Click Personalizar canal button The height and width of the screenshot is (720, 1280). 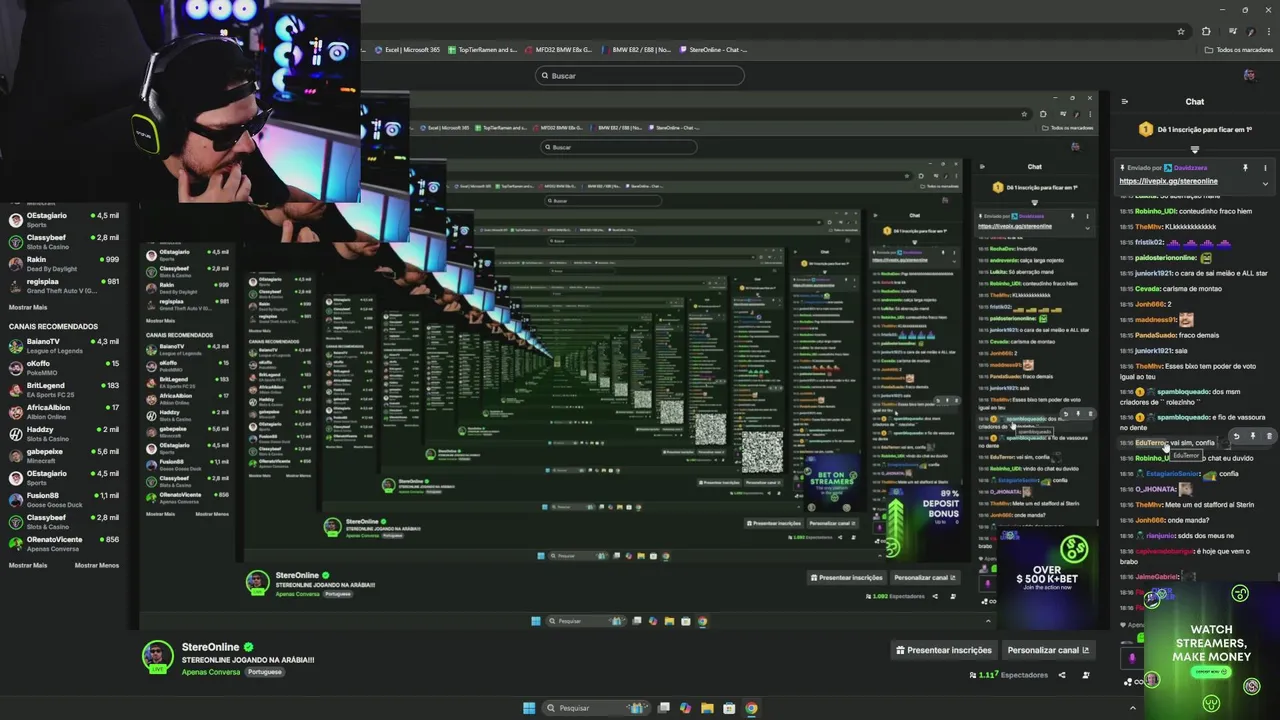point(1048,650)
